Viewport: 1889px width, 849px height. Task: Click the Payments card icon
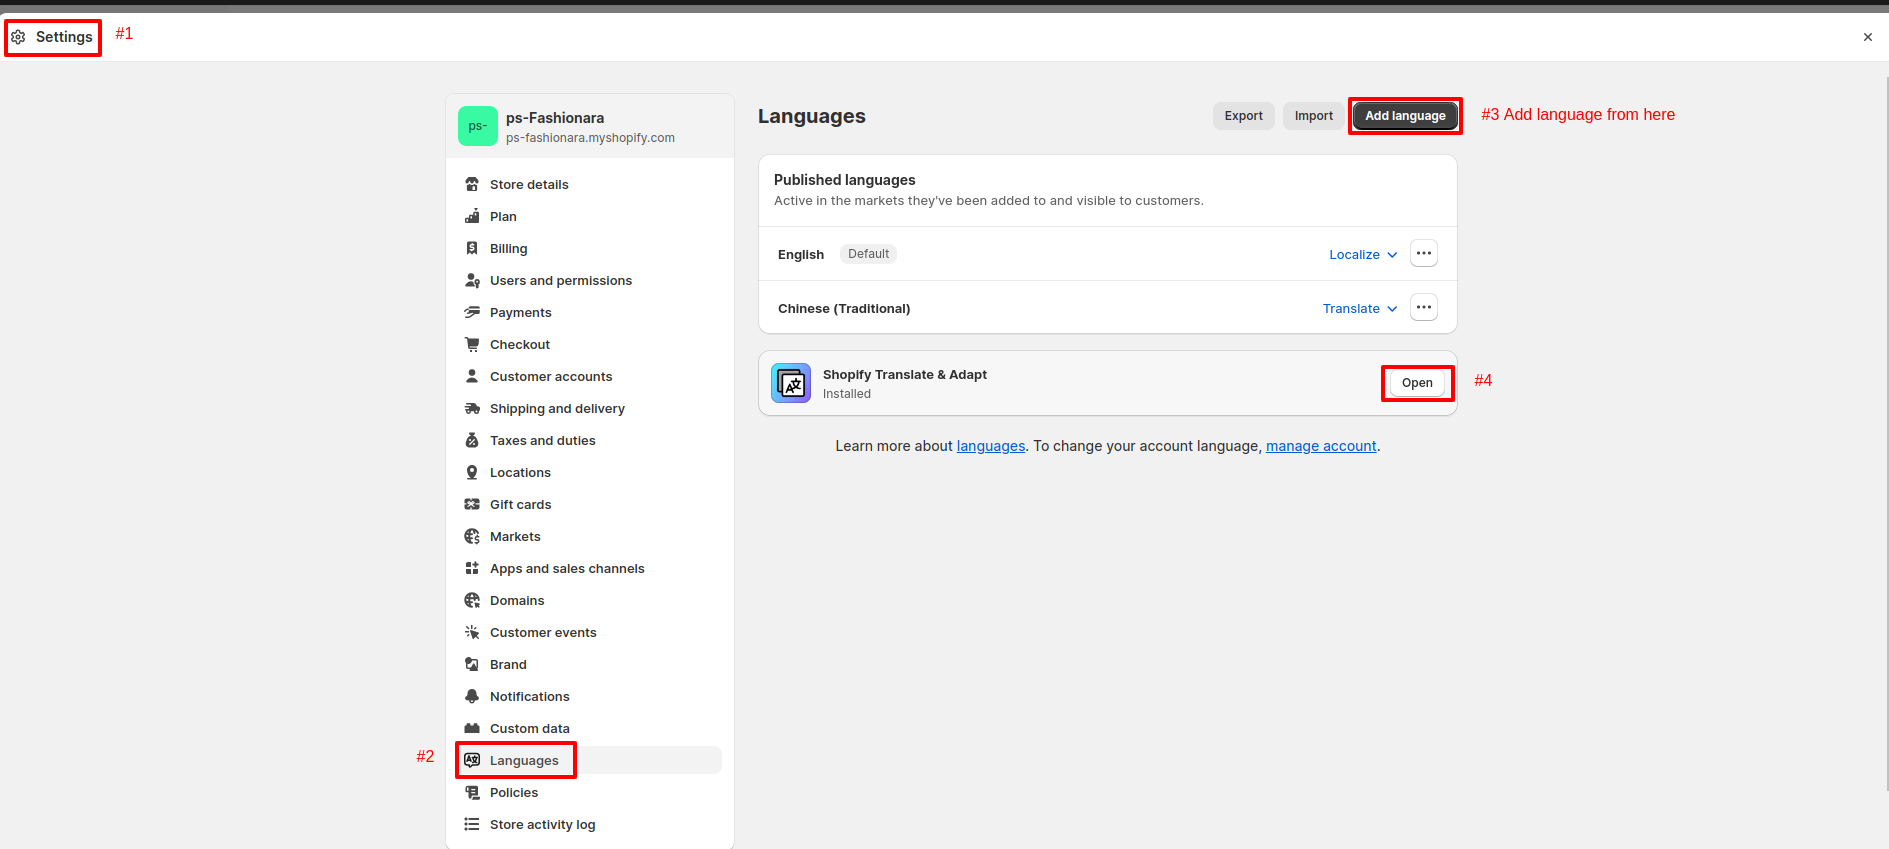click(x=472, y=312)
